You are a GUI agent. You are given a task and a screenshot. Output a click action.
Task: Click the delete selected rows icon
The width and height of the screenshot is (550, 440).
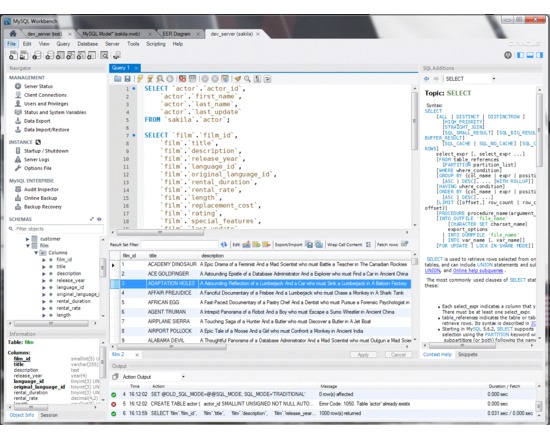pos(266,245)
